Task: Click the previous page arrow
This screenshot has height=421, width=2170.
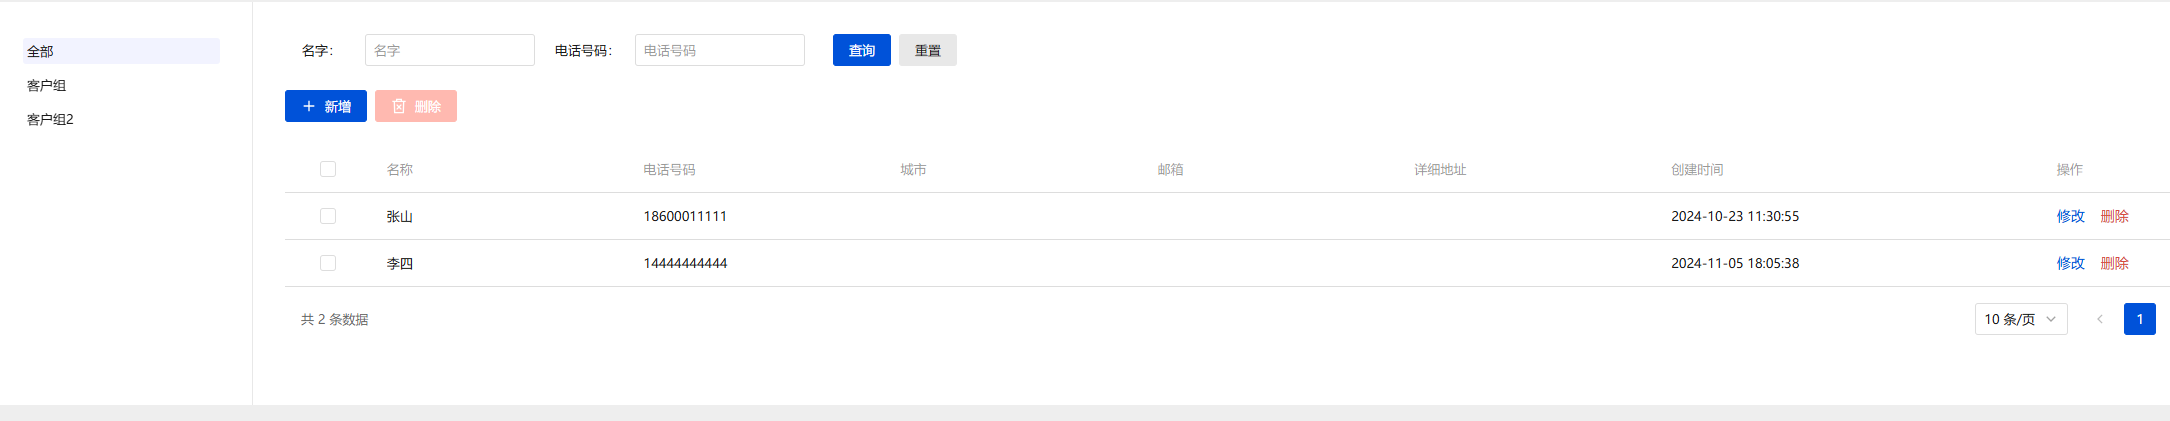Action: tap(2100, 319)
